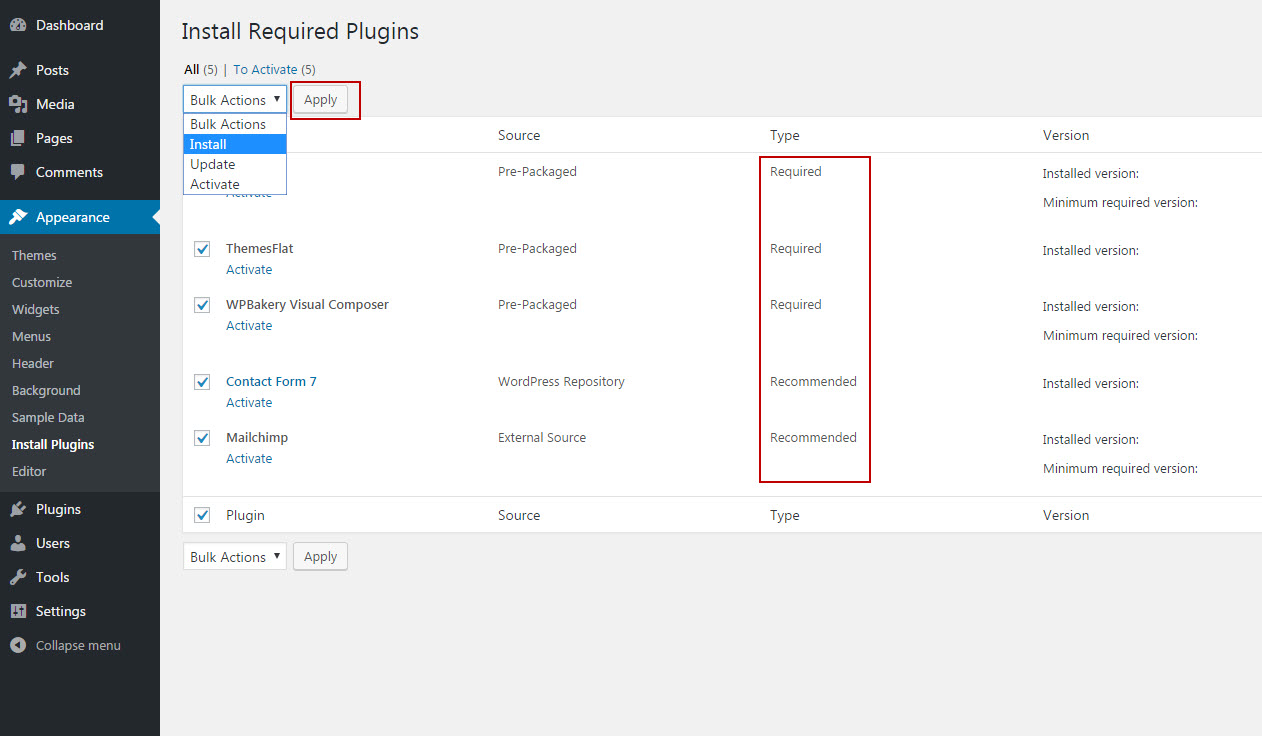Uncheck the Mailchimp plugin checkbox
The width and height of the screenshot is (1262, 736).
[x=202, y=438]
